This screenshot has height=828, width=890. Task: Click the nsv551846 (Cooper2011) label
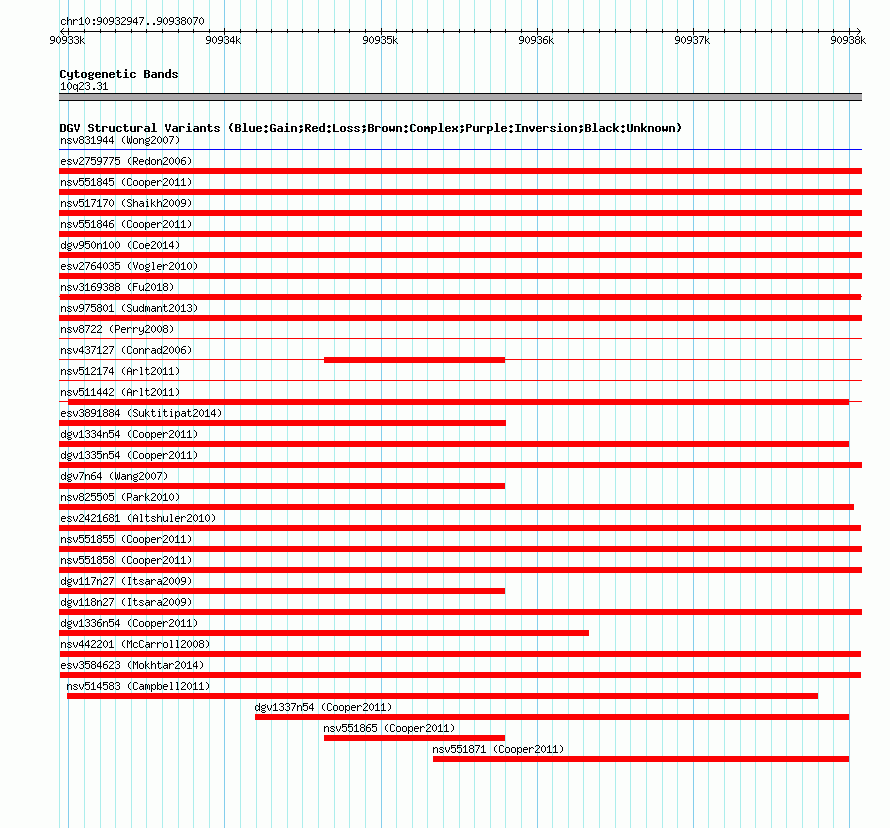click(126, 224)
